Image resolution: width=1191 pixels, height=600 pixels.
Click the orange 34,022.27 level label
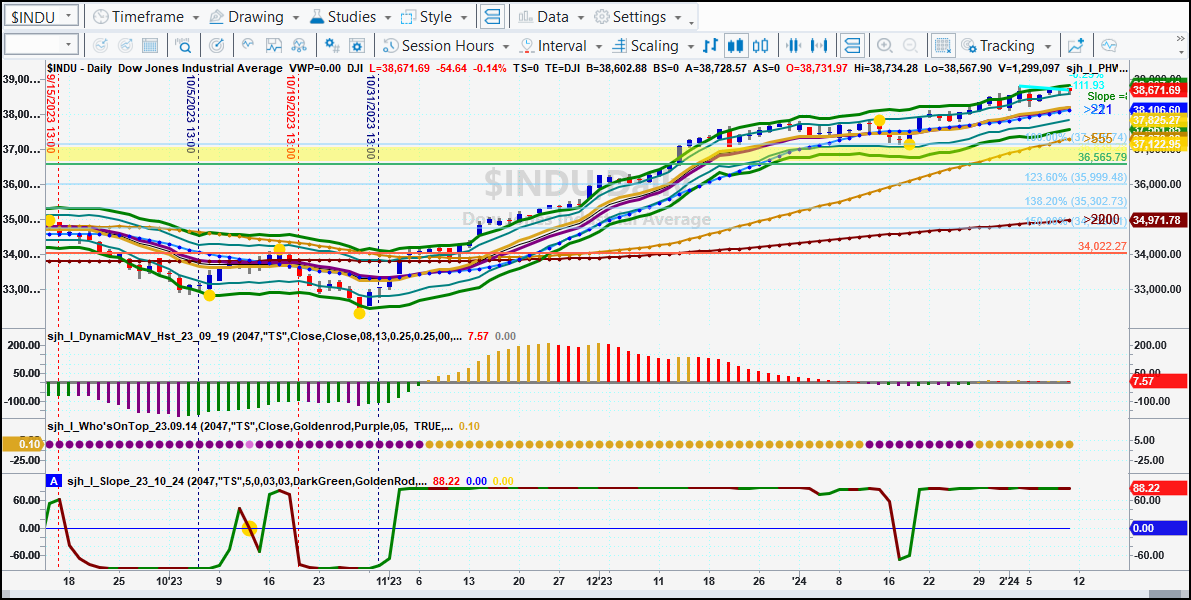[x=1102, y=247]
